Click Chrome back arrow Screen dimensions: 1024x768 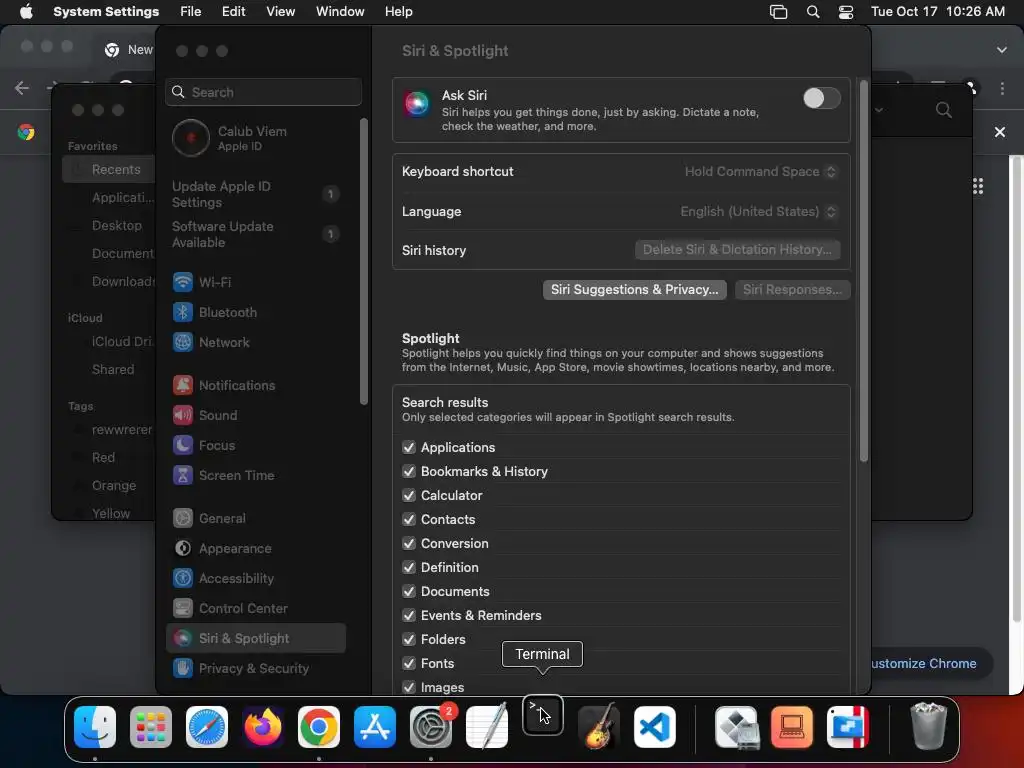pos(22,88)
